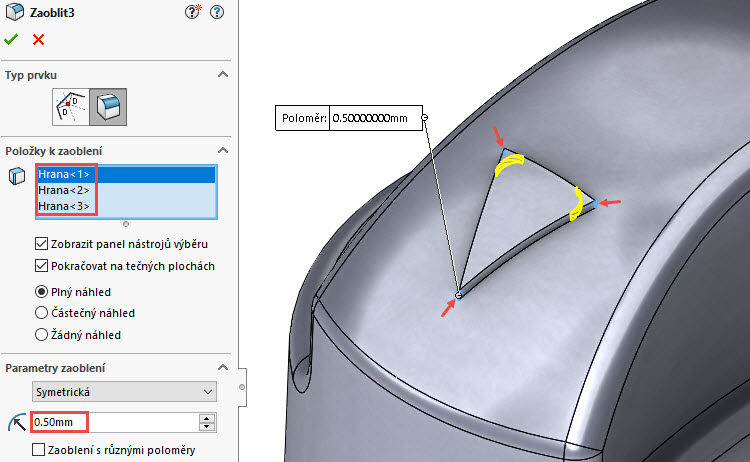
Task: Enable Zaoblení s různými poloměry checkbox
Action: (38, 450)
